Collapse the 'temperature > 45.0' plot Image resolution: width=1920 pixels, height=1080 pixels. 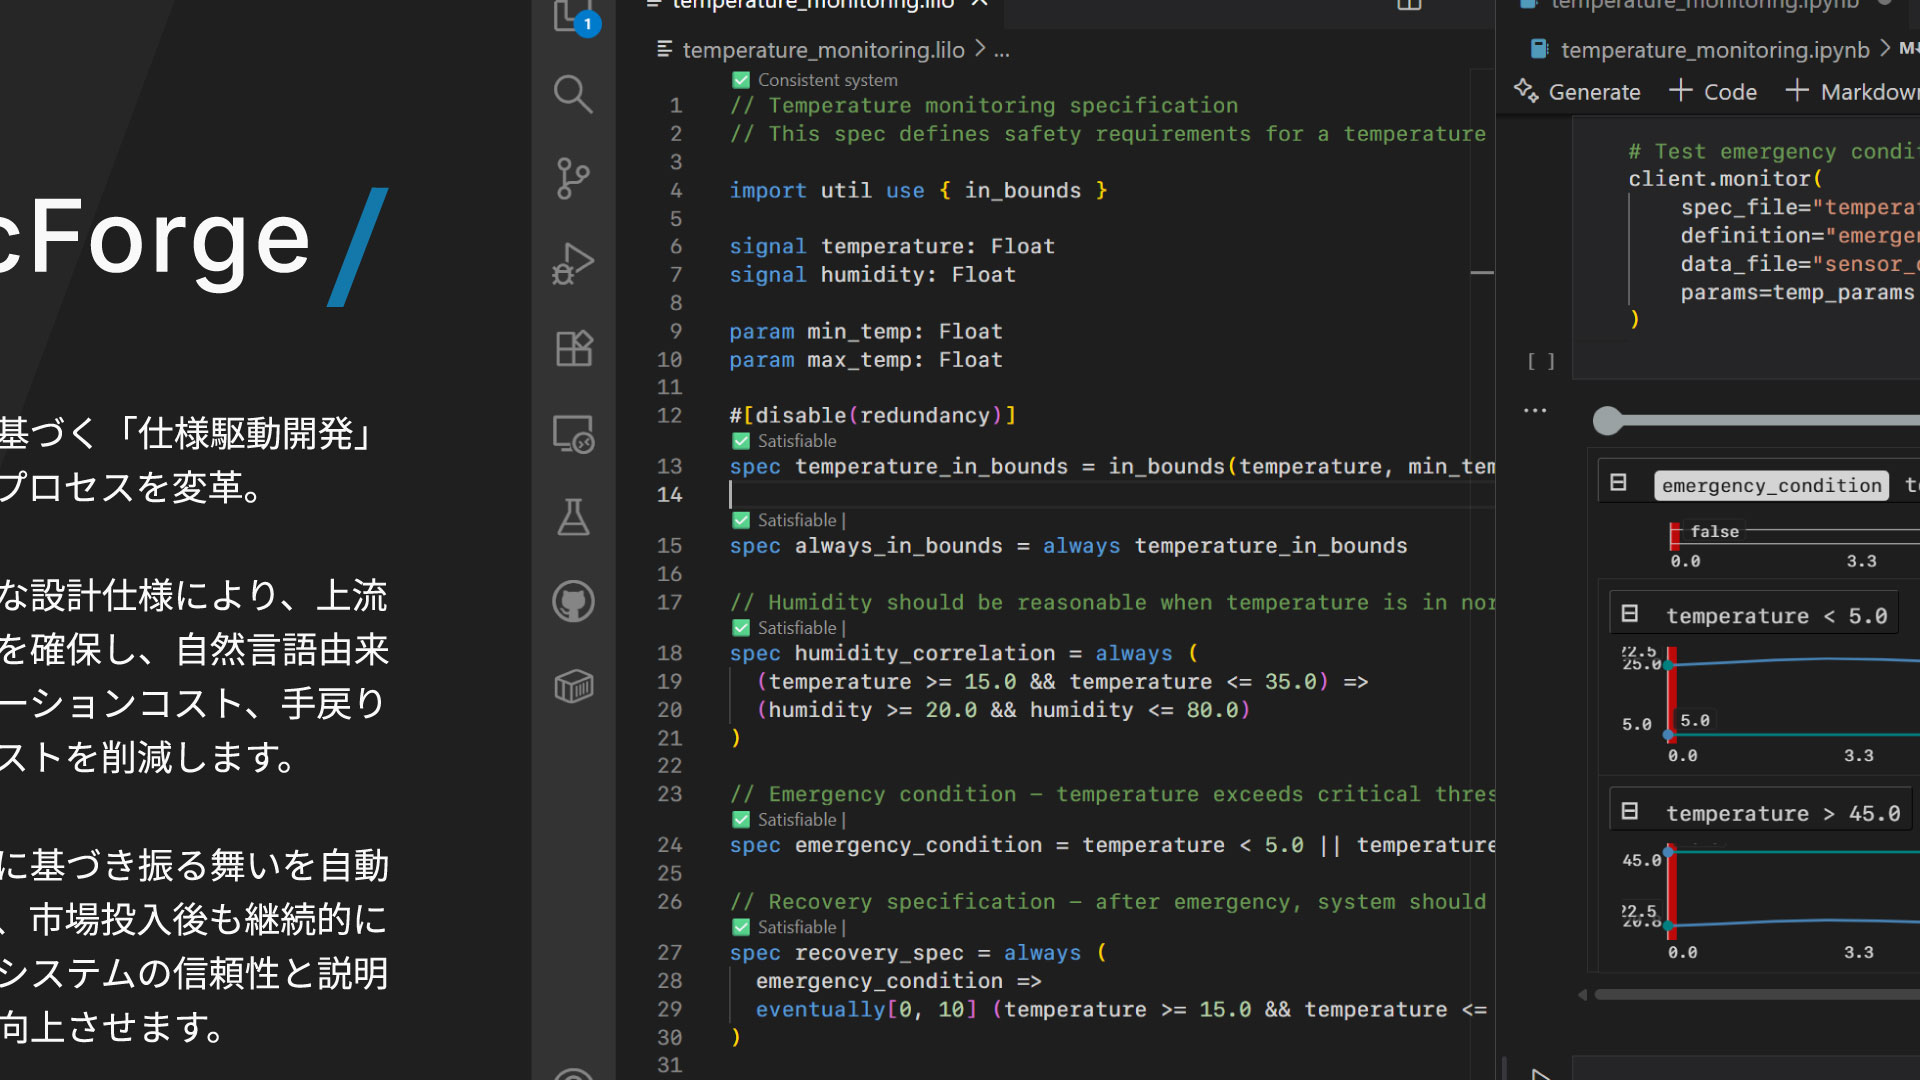tap(1630, 811)
